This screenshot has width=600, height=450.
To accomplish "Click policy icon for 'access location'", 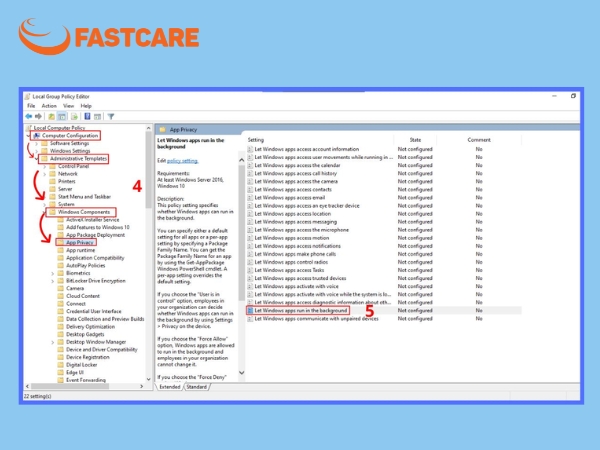I will tap(250, 214).
